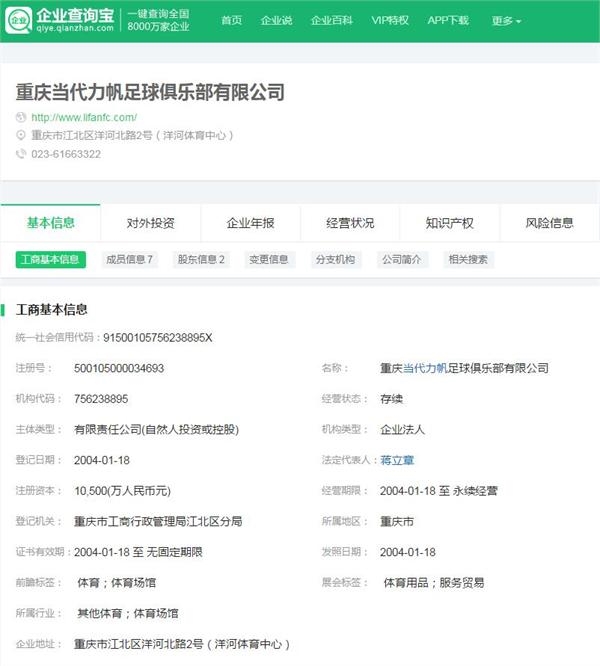Screen dimensions: 600x666
Task: Click the 展会标签 value 体育用品；服务贸易
Action: (434, 583)
